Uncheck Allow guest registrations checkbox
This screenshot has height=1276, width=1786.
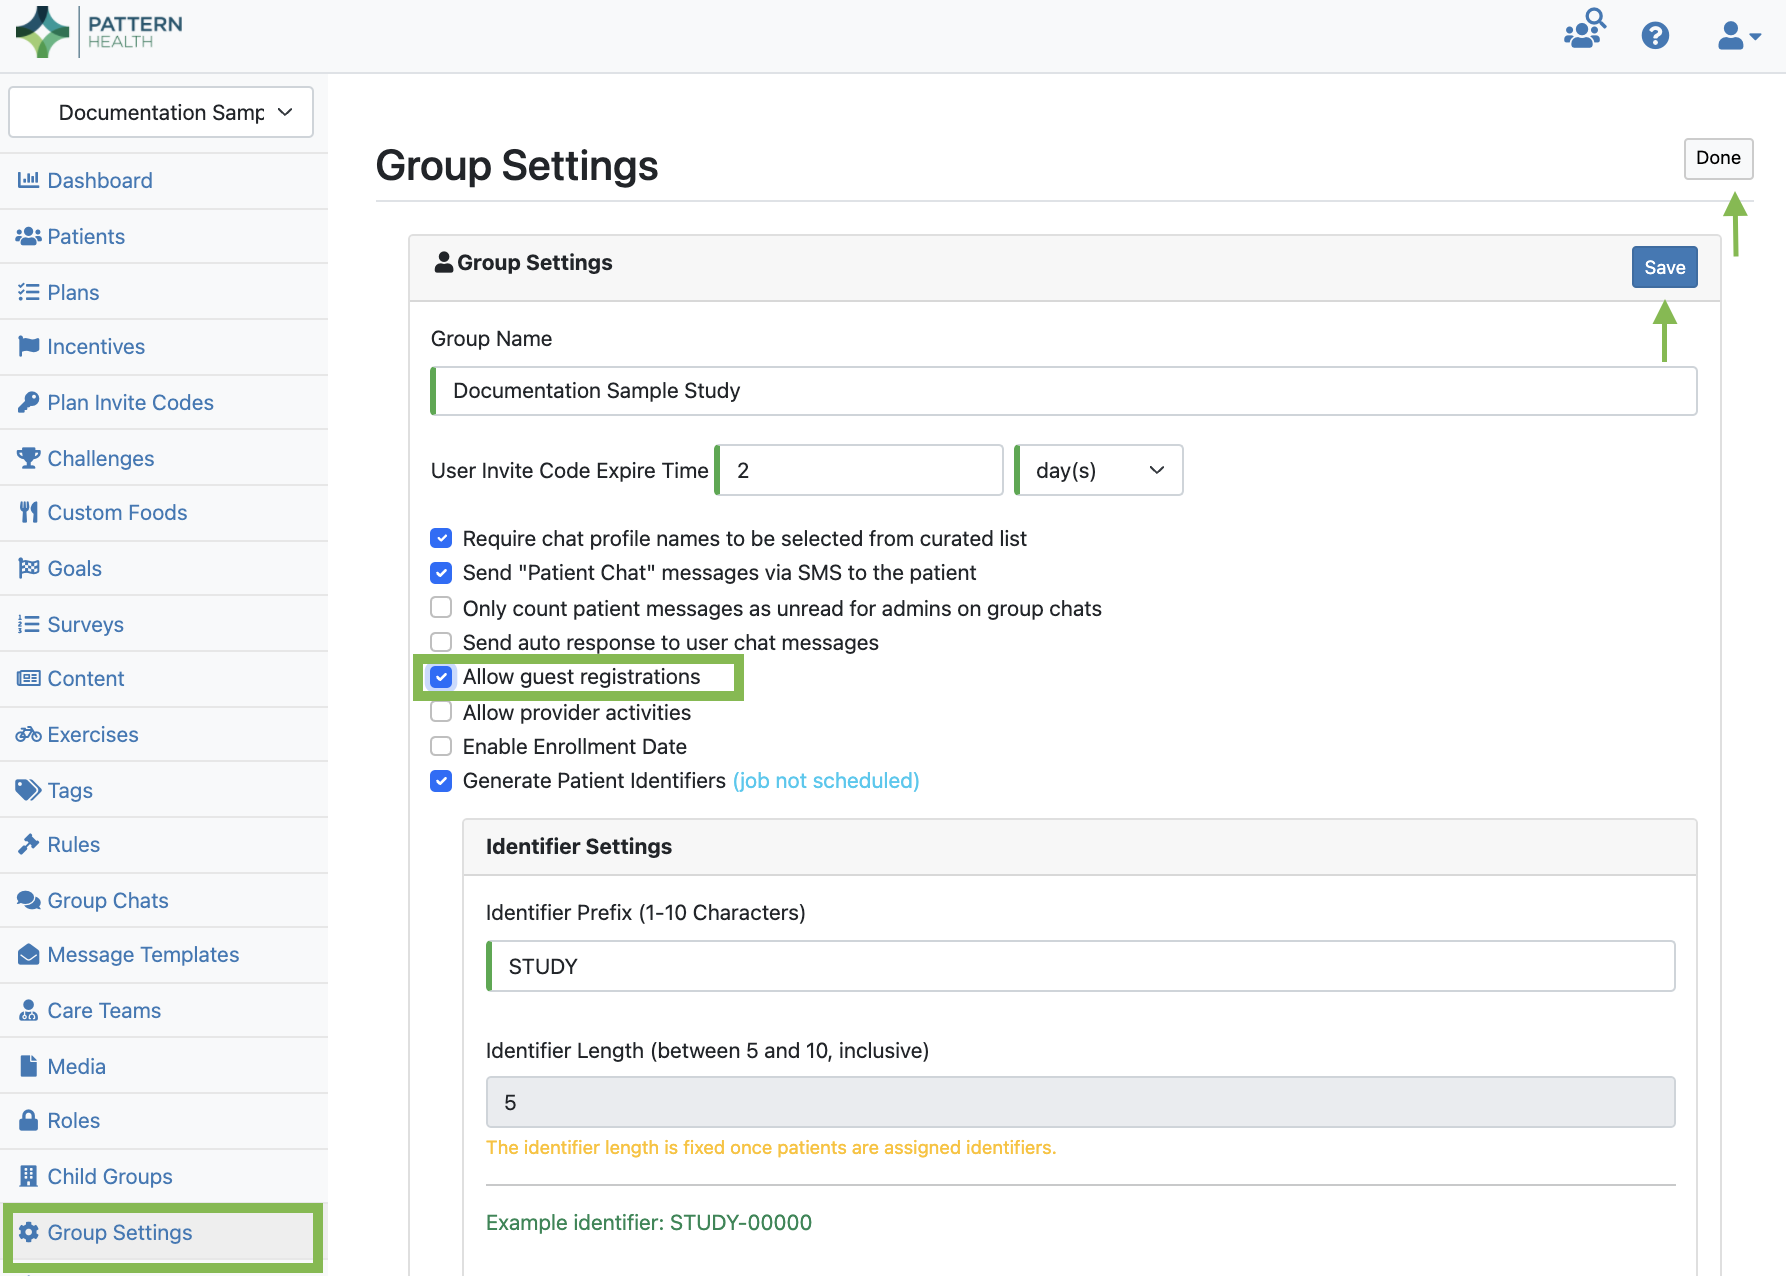[441, 677]
